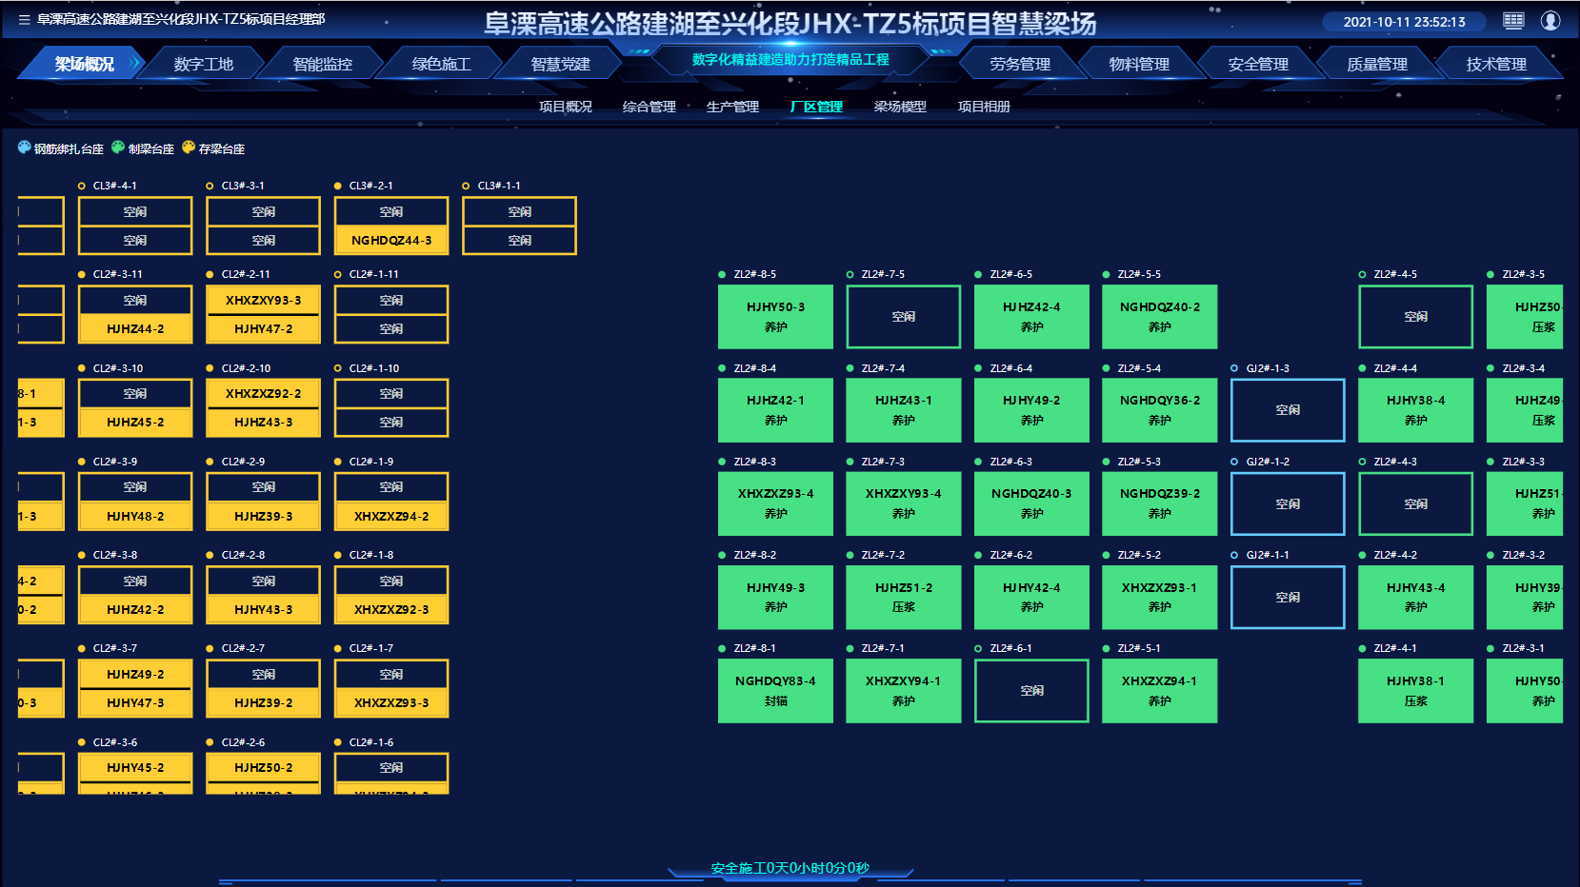Select NGHDQZ44-3 yellow storage cell
This screenshot has height=887, width=1580.
391,241
